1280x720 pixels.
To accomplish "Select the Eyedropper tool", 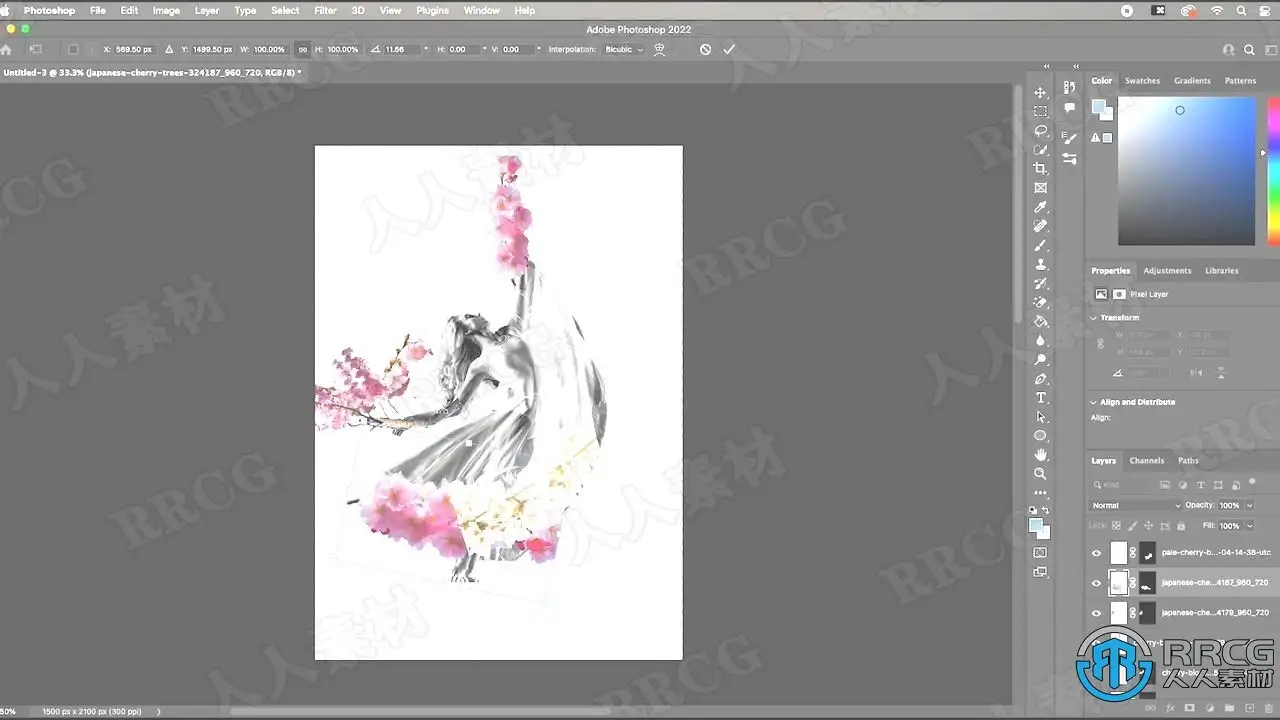I will pos(1041,207).
